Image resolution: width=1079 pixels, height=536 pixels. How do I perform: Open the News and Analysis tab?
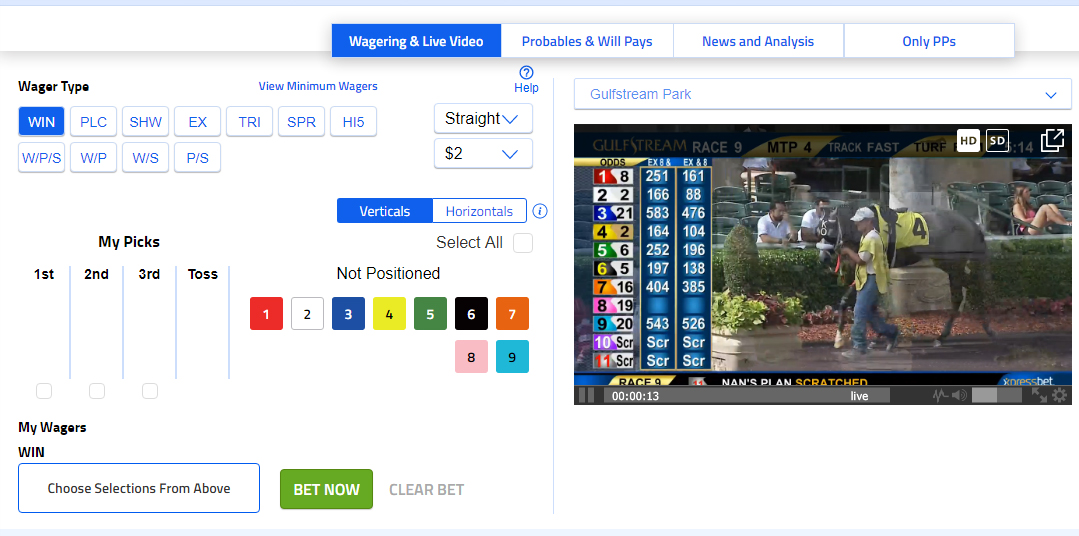758,41
